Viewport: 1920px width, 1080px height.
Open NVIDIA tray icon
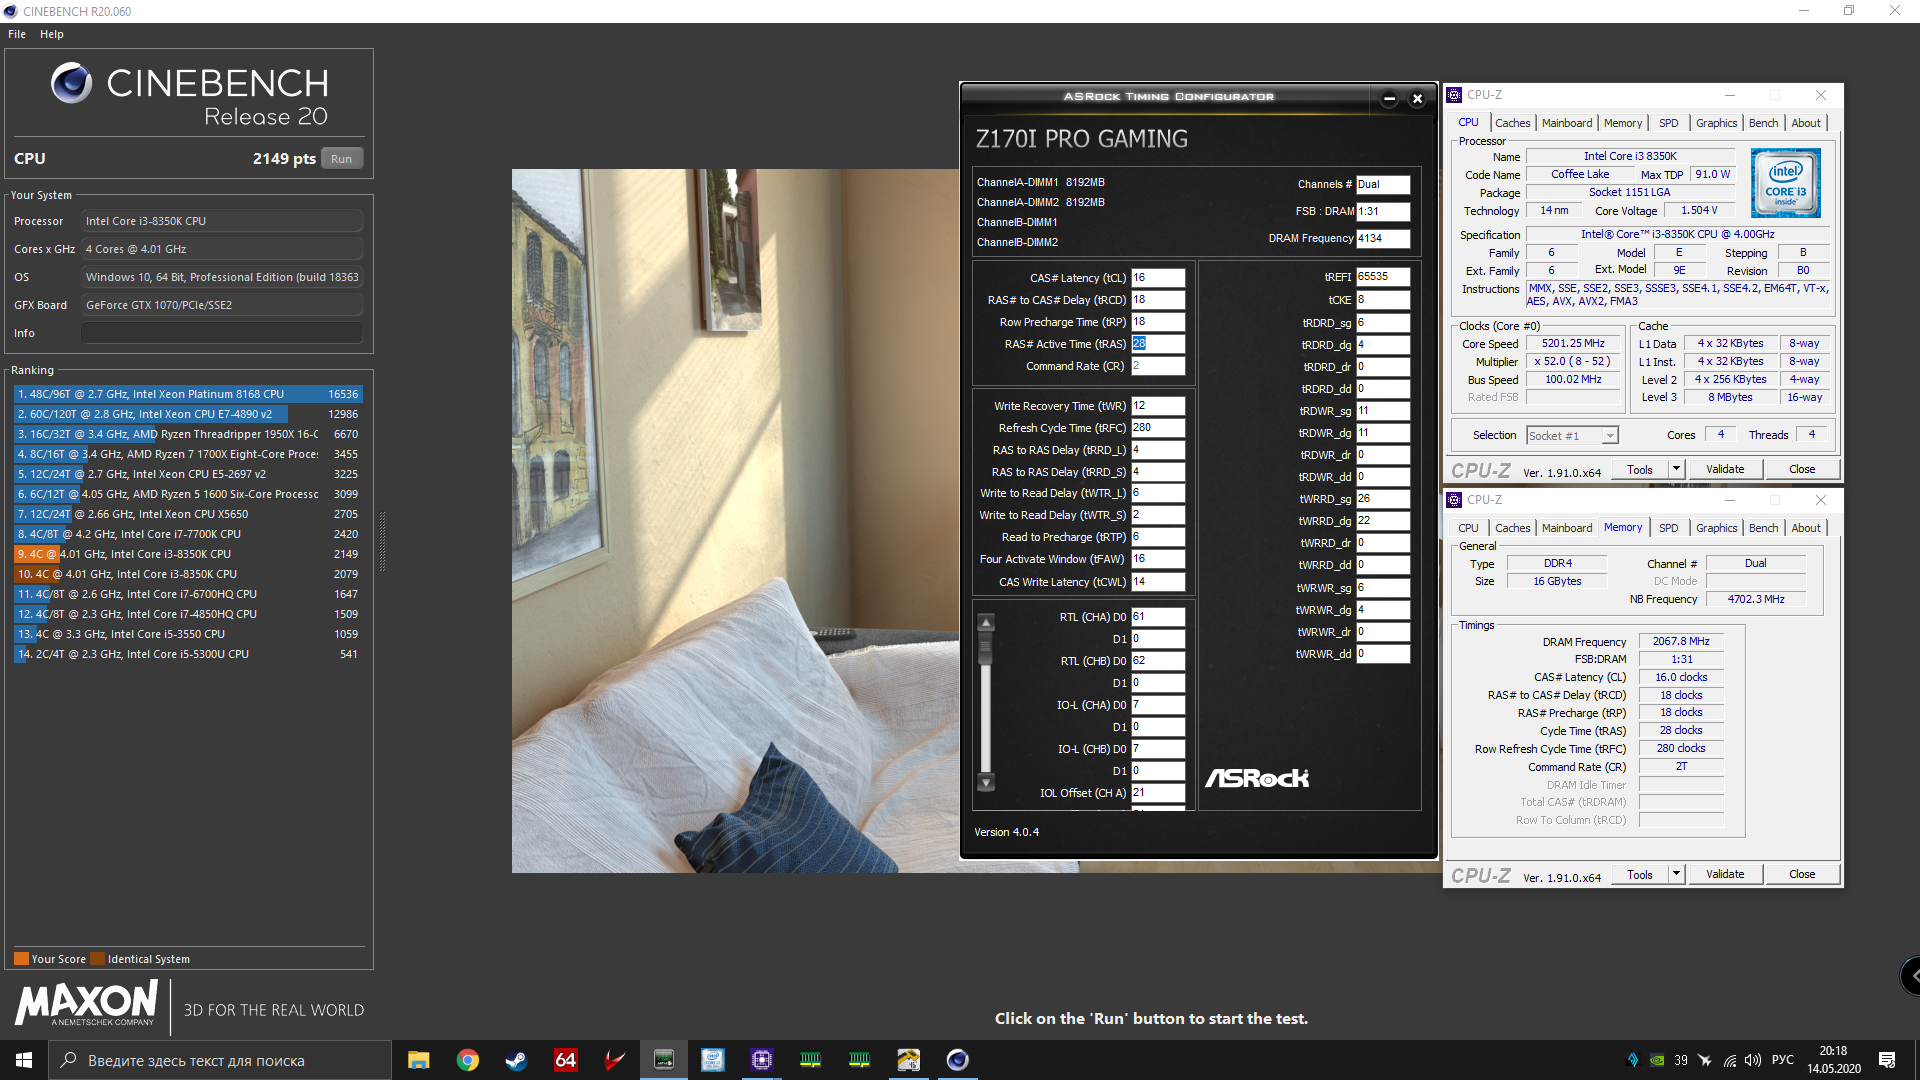1657,1060
